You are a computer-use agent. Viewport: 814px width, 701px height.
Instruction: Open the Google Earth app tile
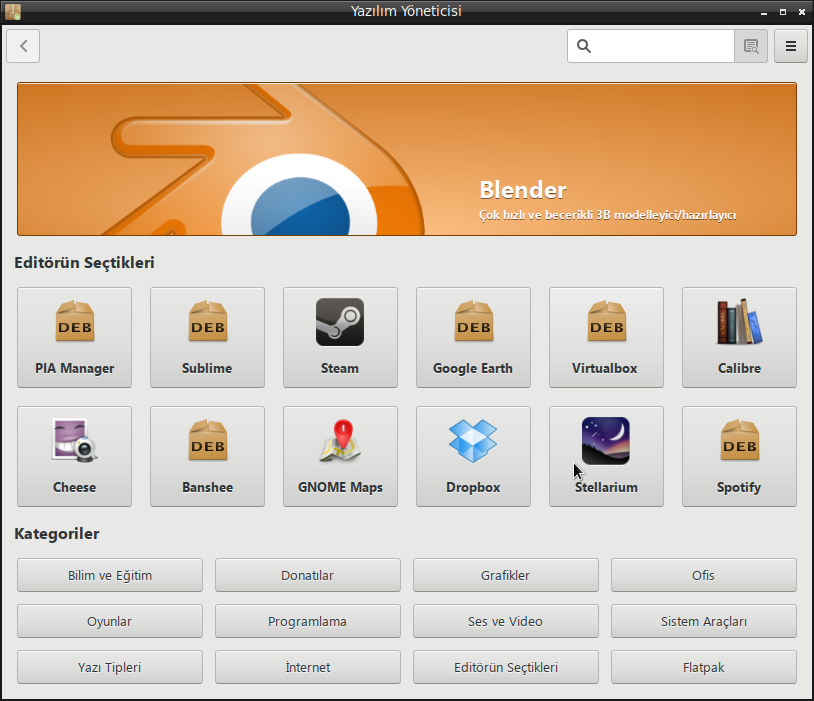473,338
